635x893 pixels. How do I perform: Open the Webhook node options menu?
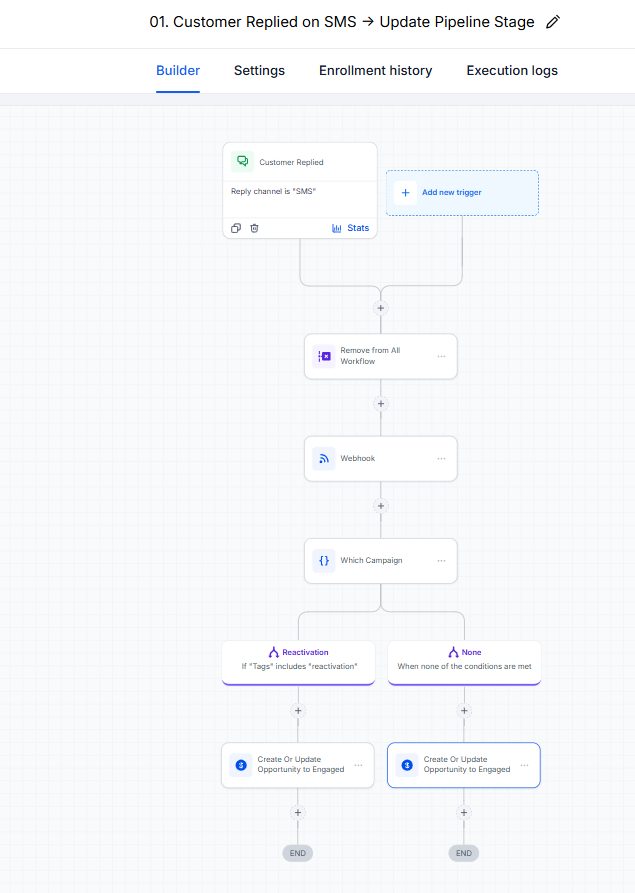click(441, 458)
